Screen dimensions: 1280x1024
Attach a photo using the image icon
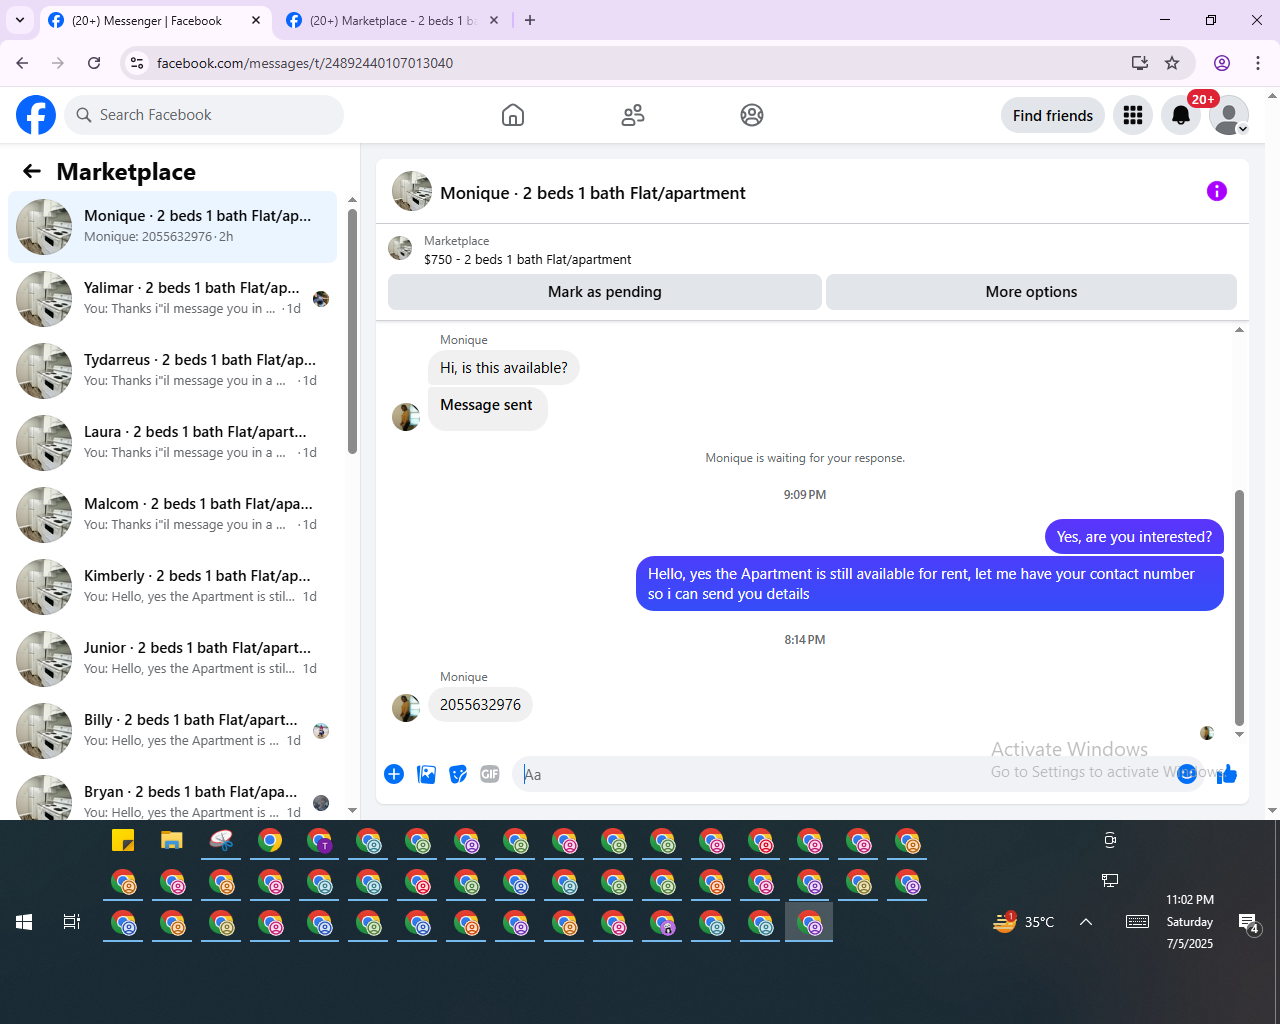(x=426, y=774)
